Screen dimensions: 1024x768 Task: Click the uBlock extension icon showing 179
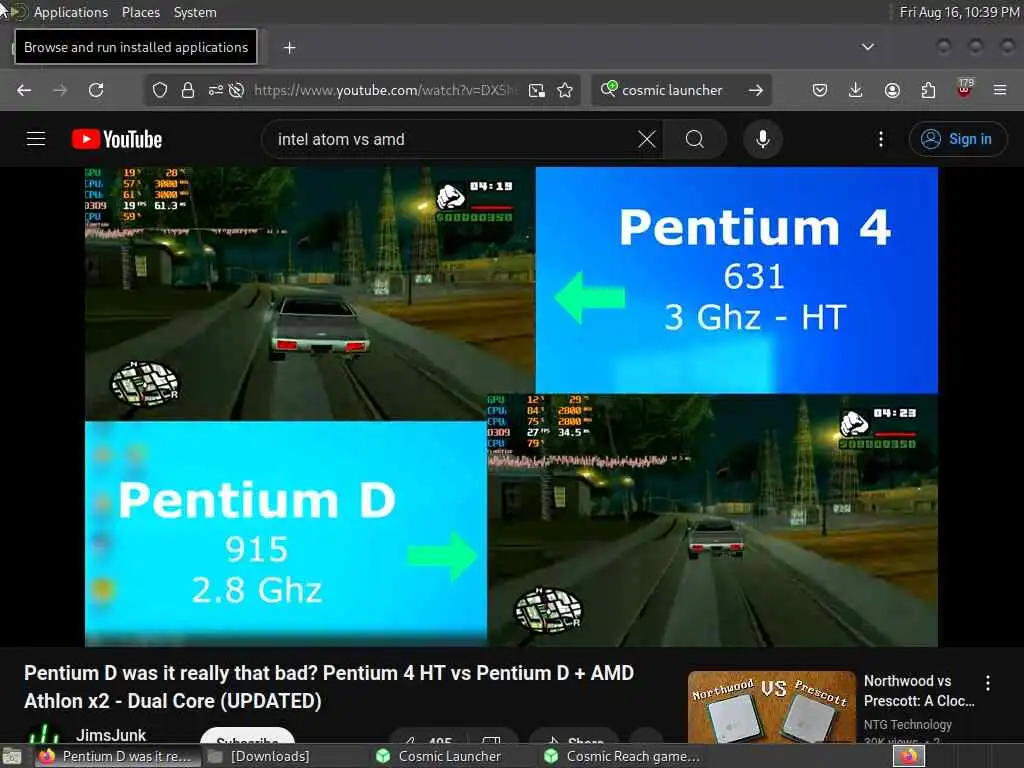965,88
